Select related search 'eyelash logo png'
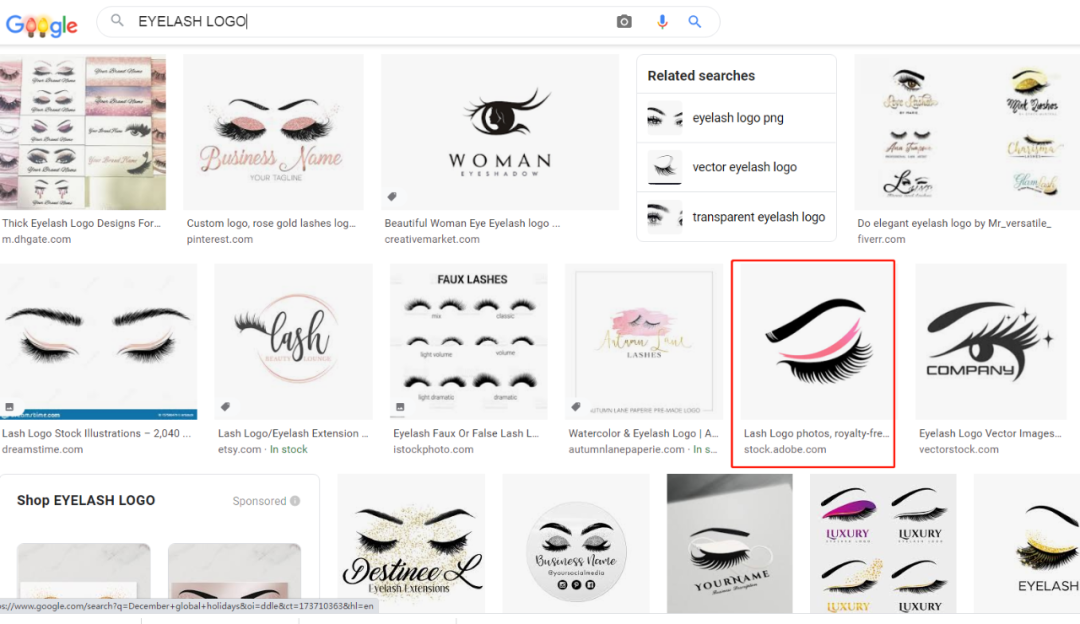Image resolution: width=1080 pixels, height=624 pixels. (736, 118)
